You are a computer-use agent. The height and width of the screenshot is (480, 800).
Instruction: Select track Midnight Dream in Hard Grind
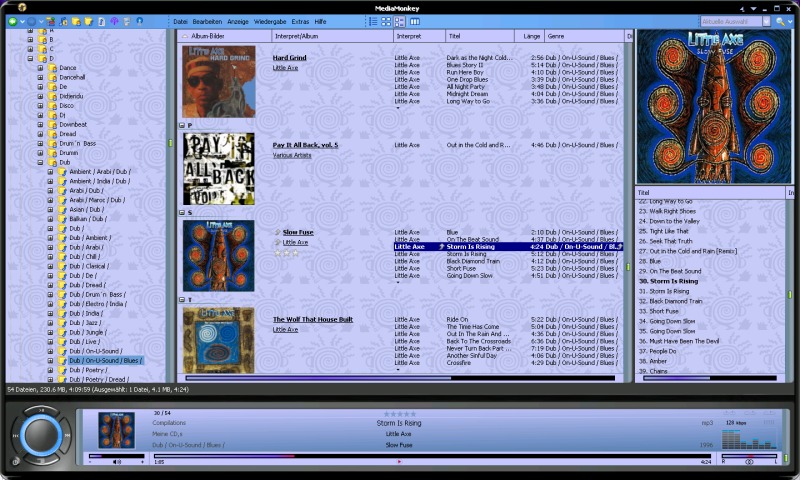pos(467,94)
